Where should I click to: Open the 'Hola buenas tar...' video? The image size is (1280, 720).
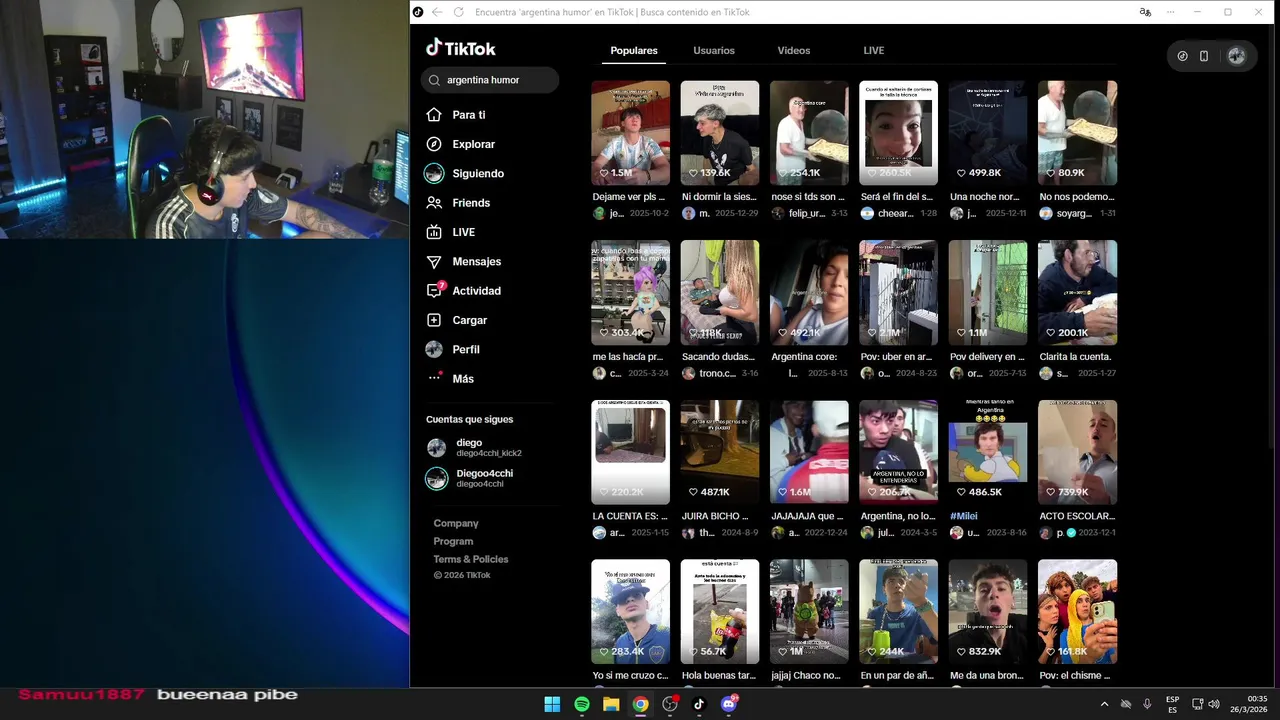(720, 611)
